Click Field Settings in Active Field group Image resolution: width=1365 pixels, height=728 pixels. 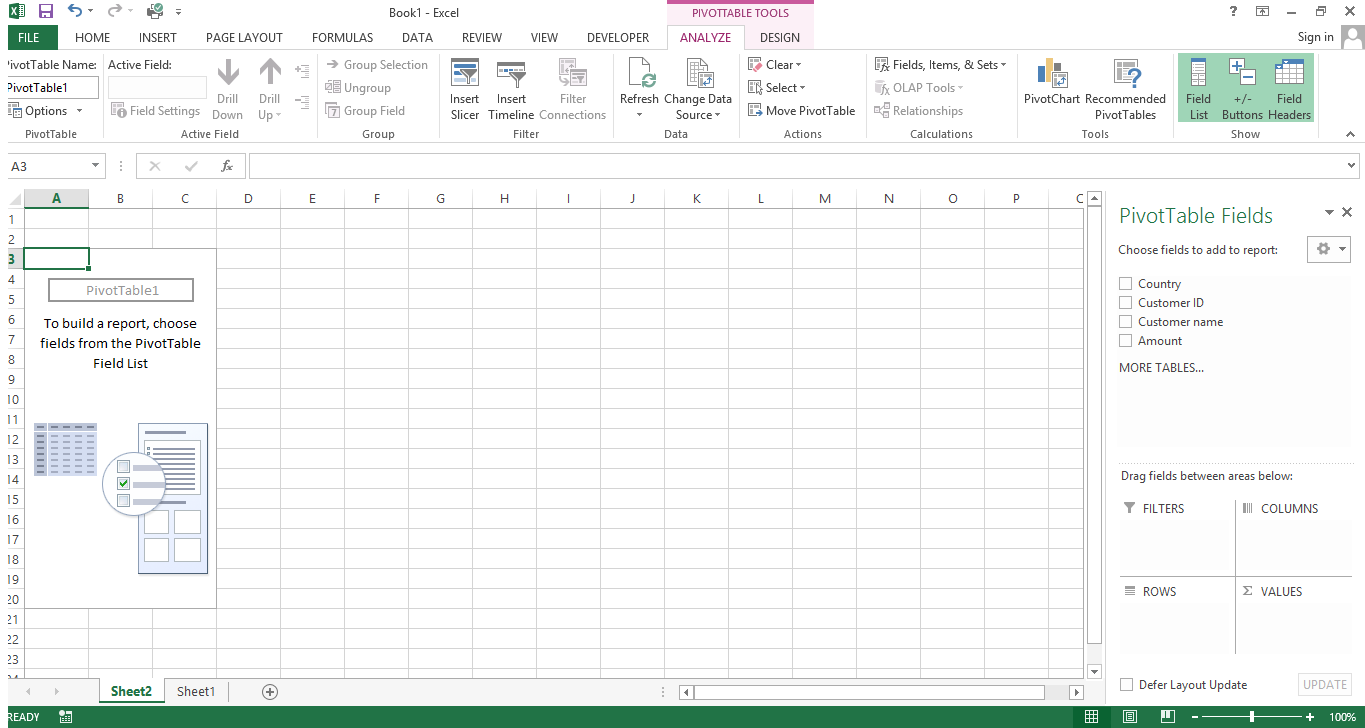pyautogui.click(x=155, y=111)
